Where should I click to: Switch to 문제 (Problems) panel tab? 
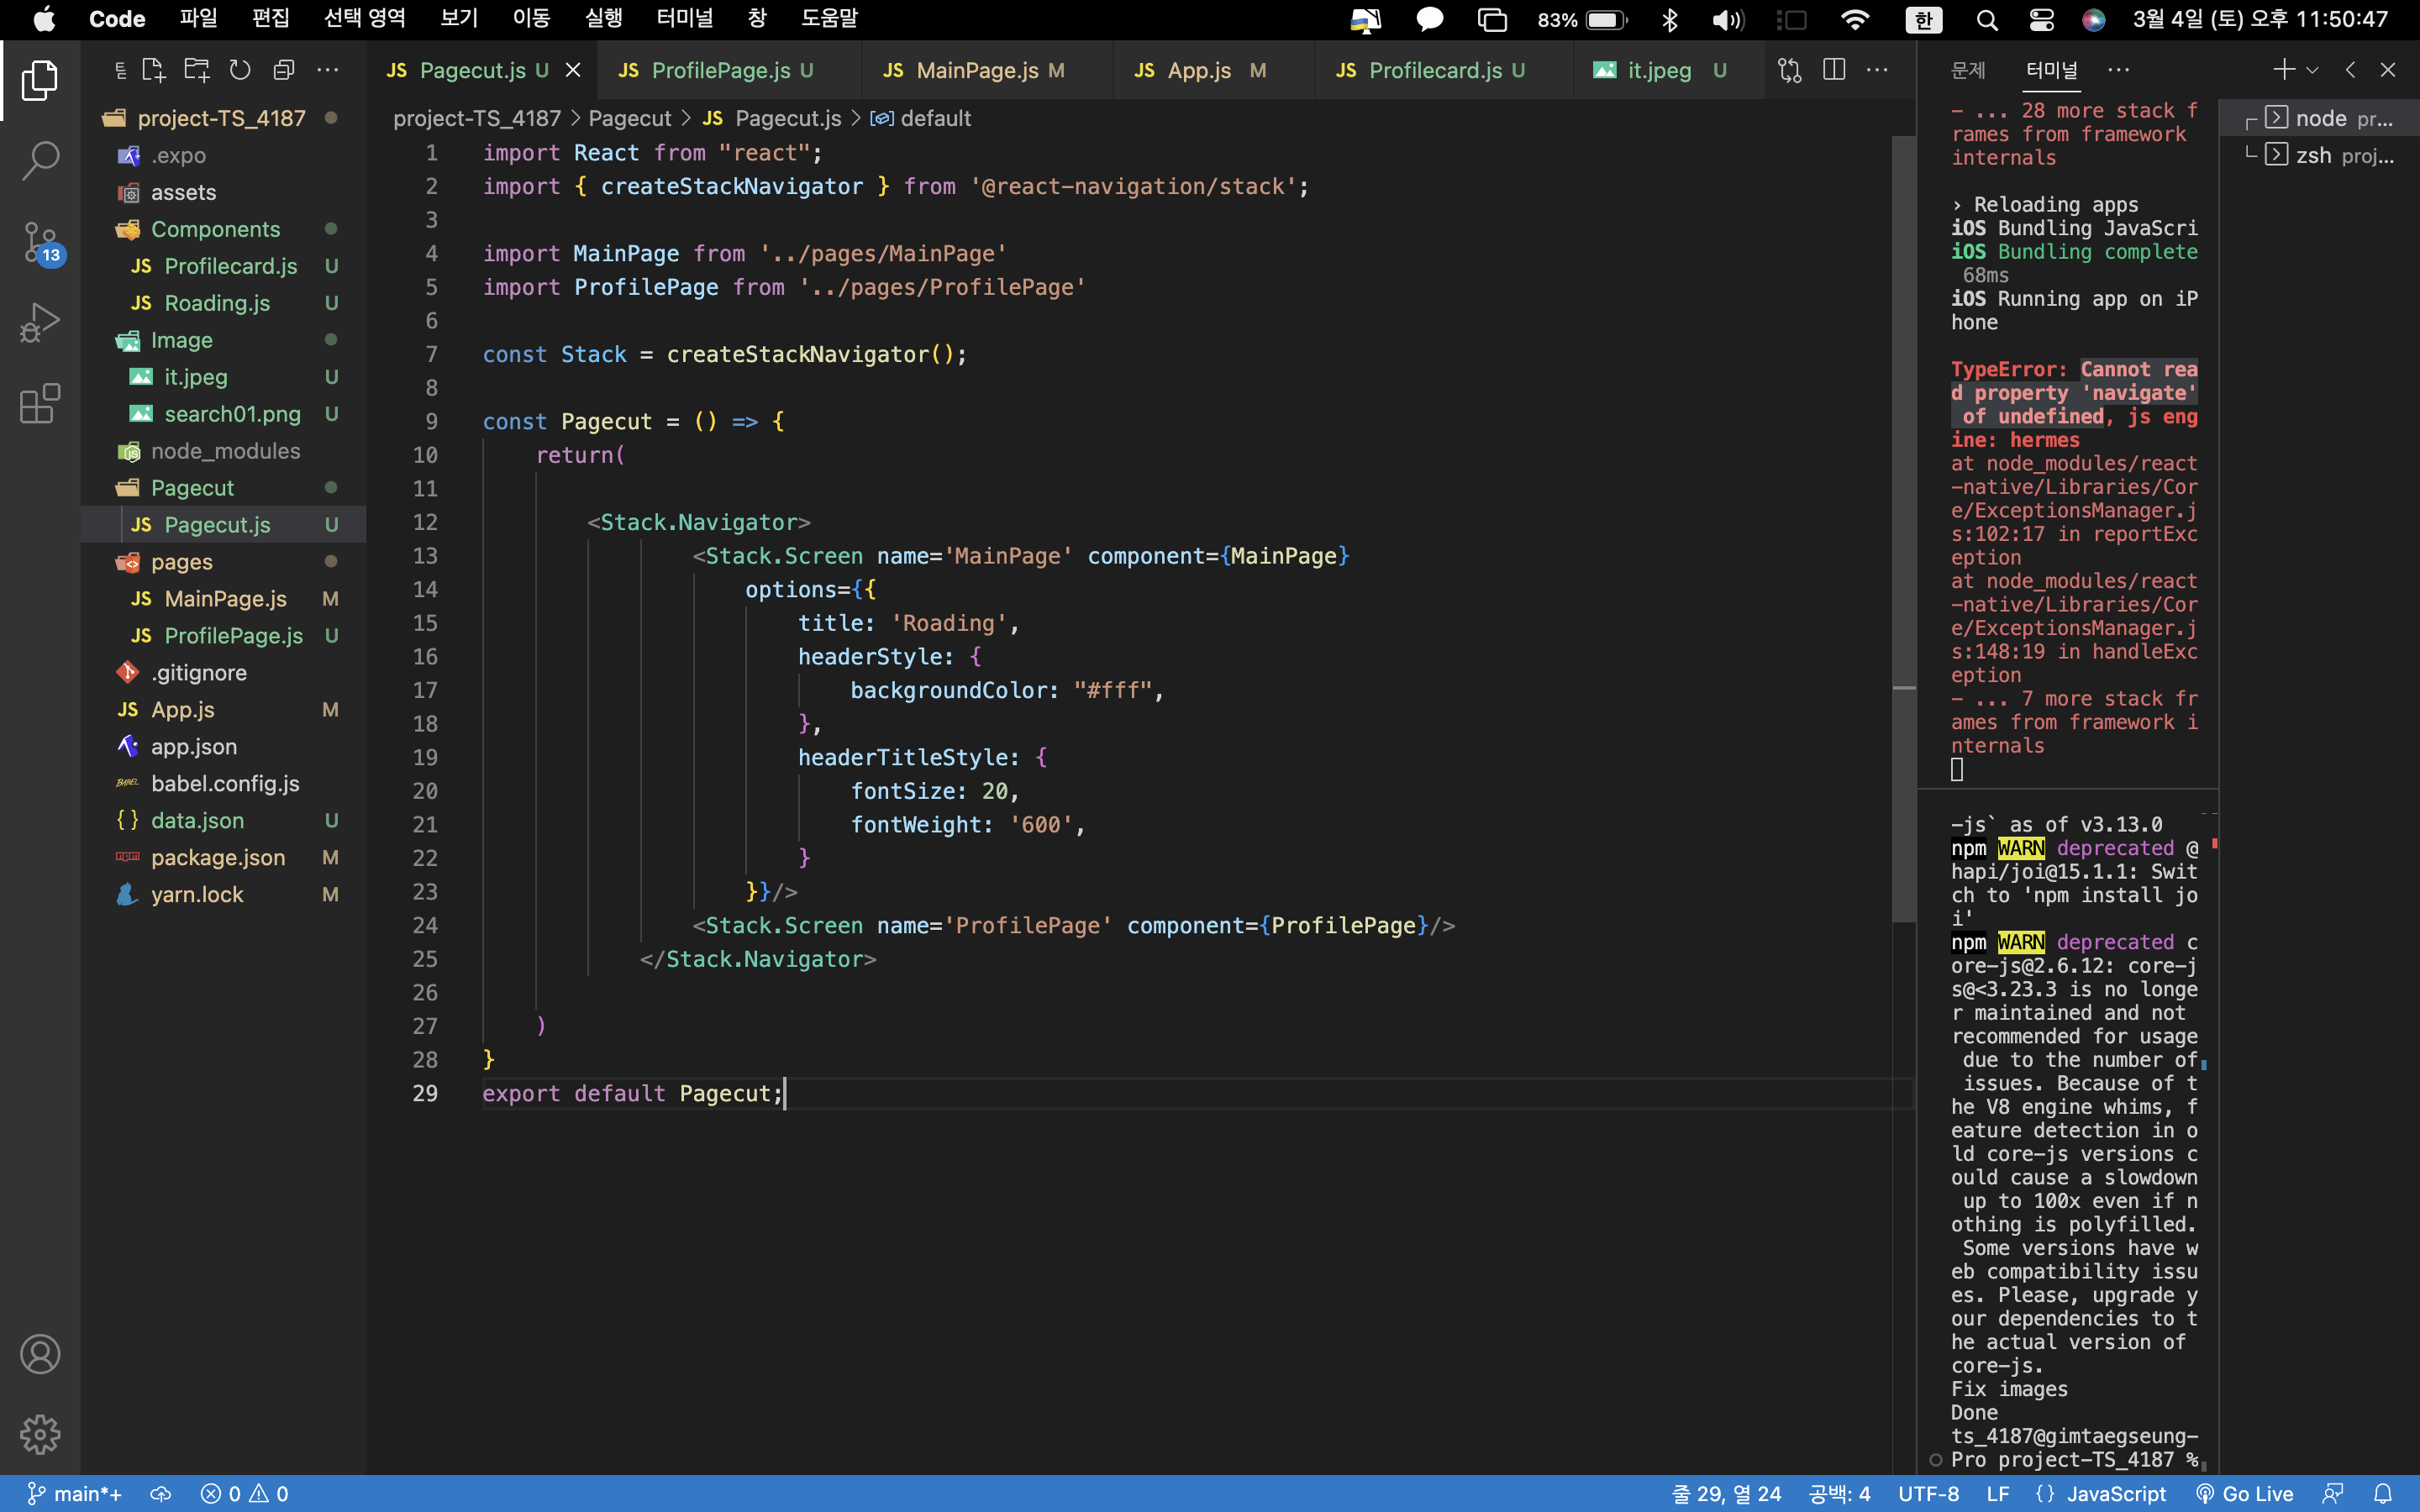pyautogui.click(x=1967, y=70)
